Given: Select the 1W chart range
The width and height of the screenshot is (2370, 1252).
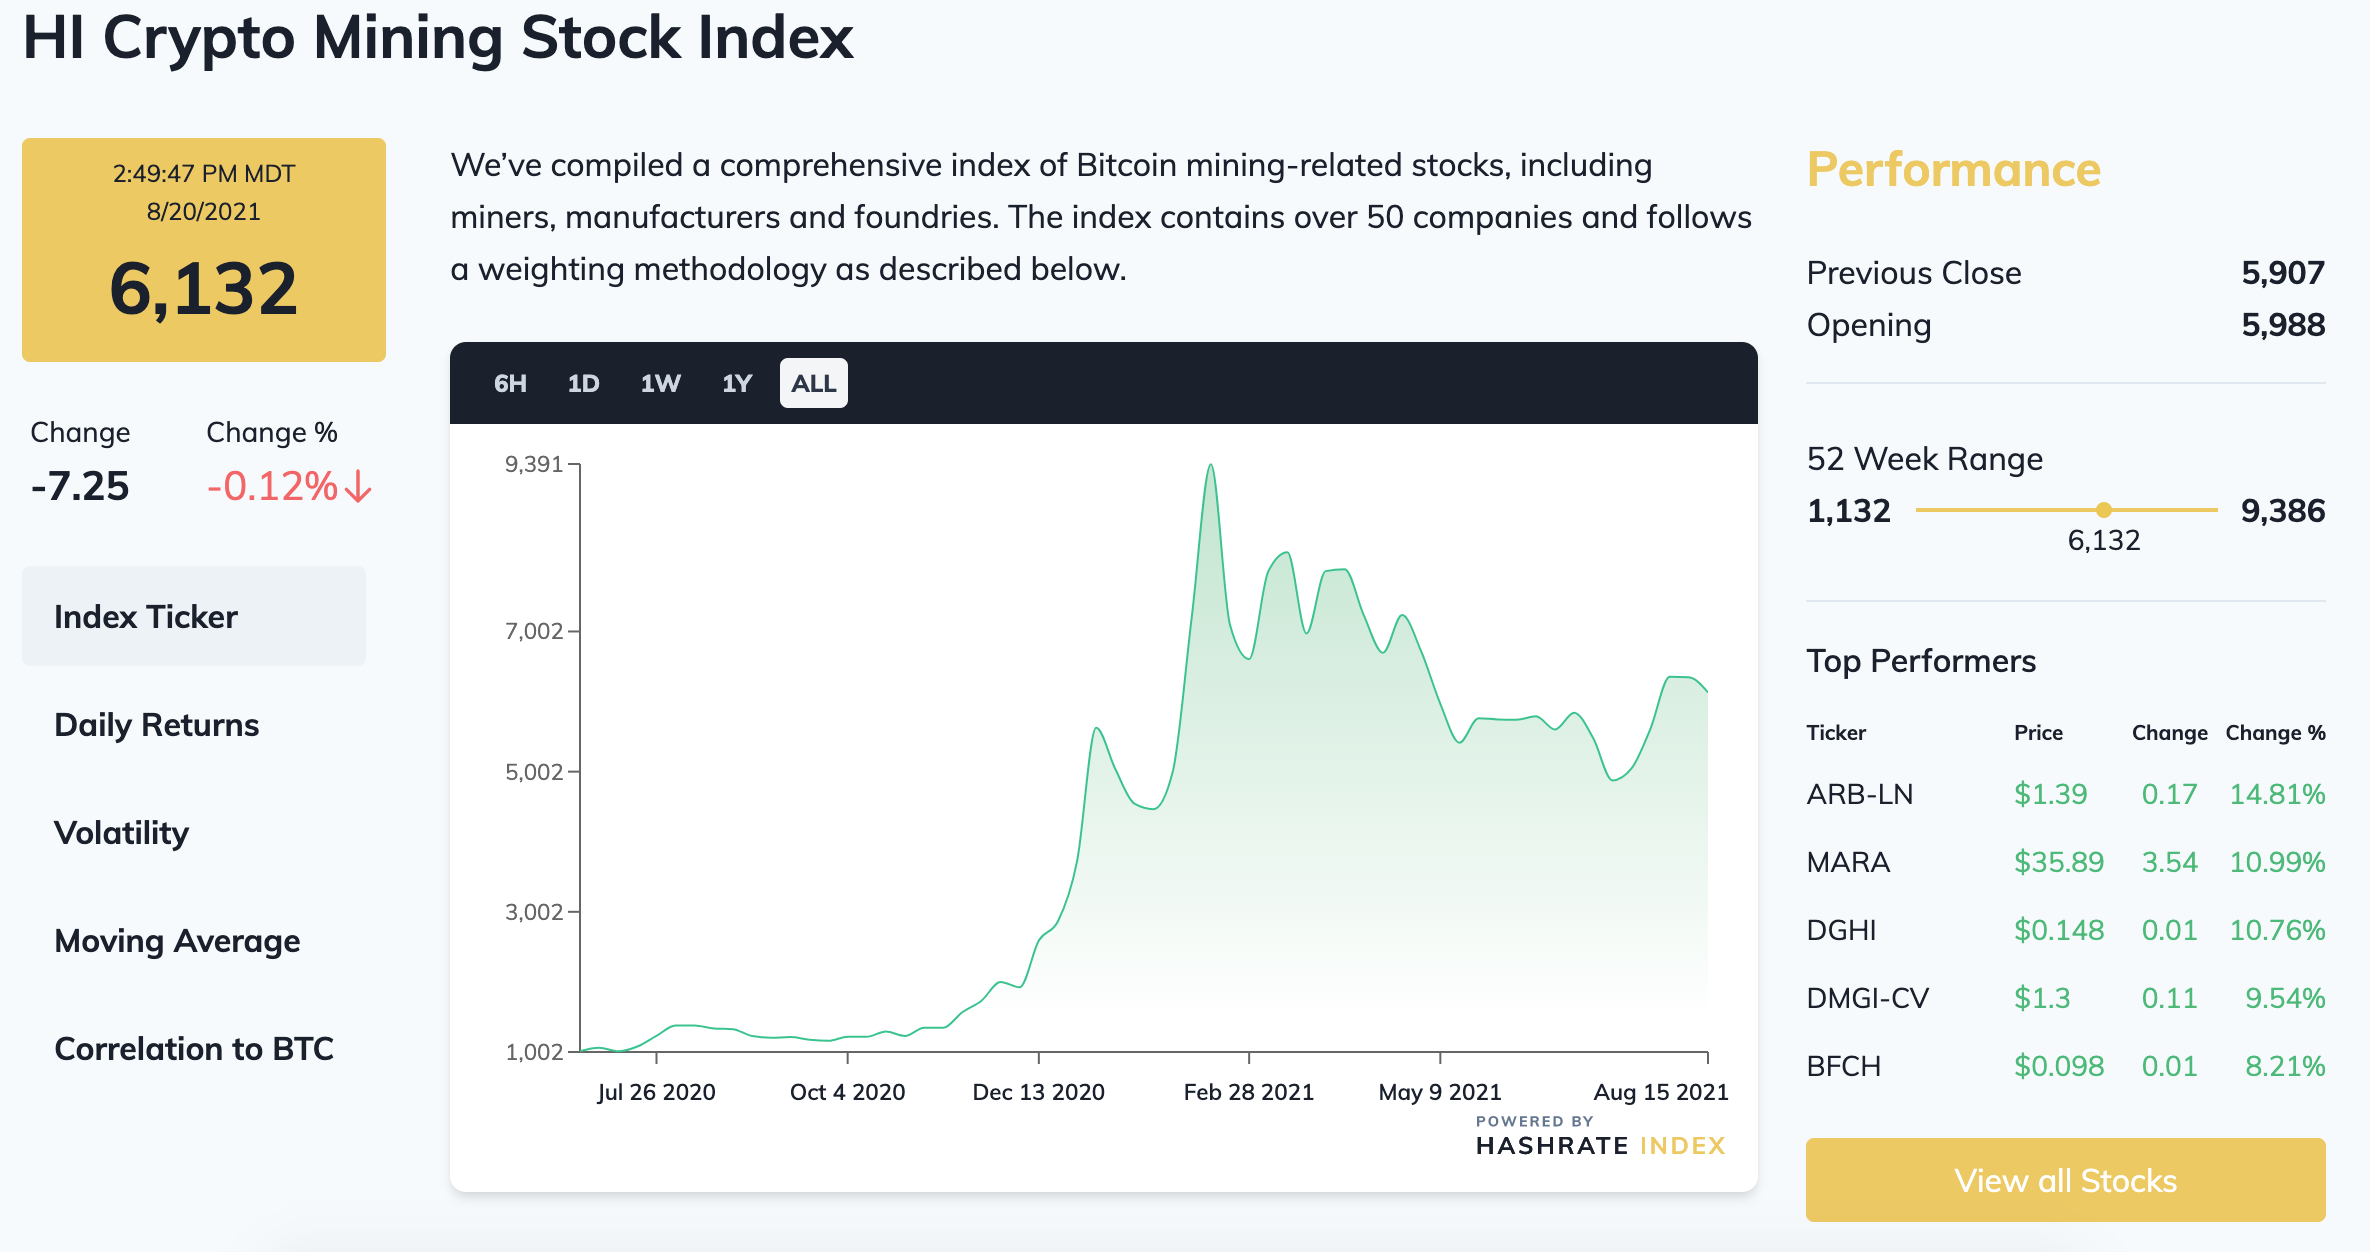Looking at the screenshot, I should pyautogui.click(x=660, y=383).
